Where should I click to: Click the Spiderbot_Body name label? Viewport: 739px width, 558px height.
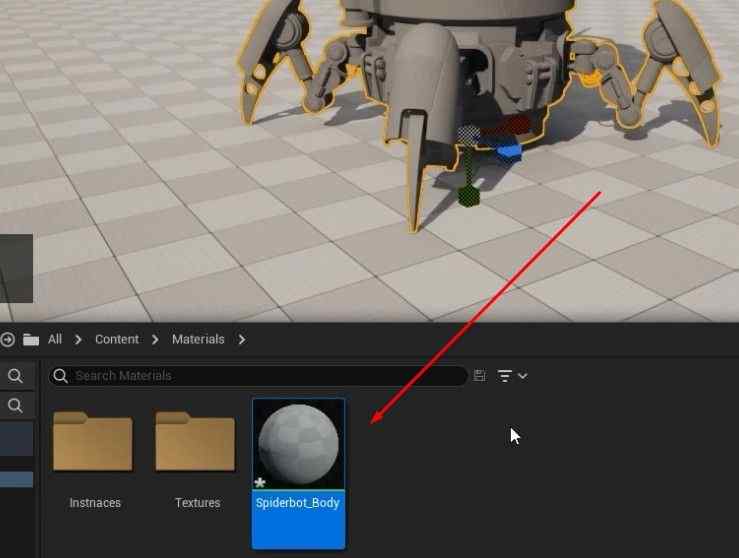coord(298,503)
